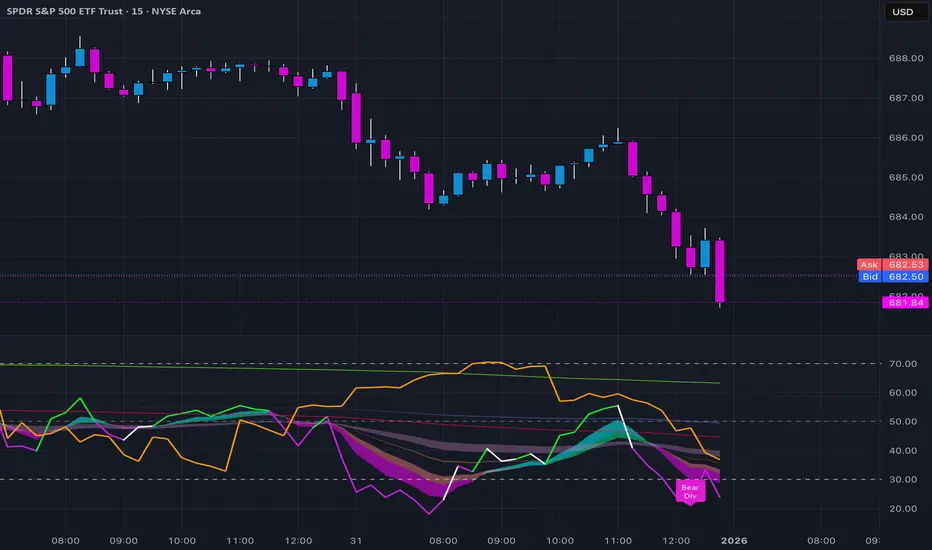This screenshot has width=932, height=550.
Task: Click the Ask 682.53 price label
Action: [892, 265]
